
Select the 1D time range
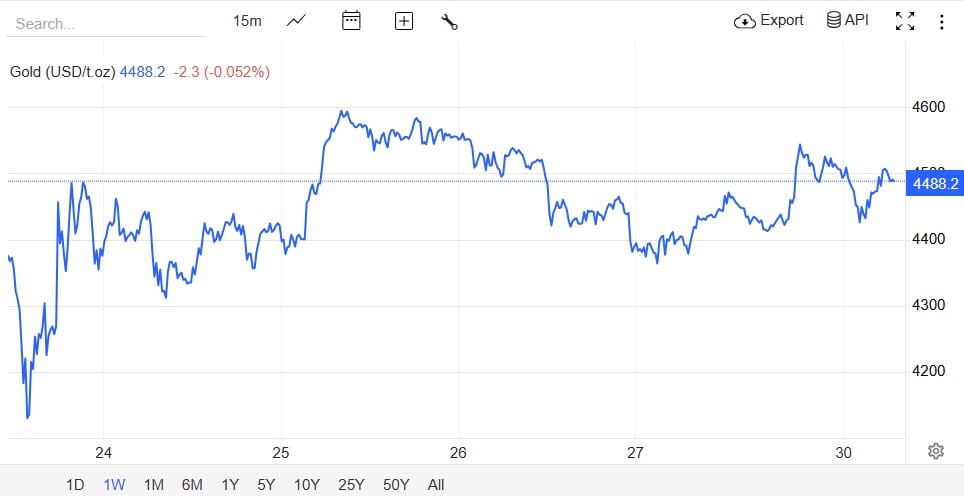75,485
